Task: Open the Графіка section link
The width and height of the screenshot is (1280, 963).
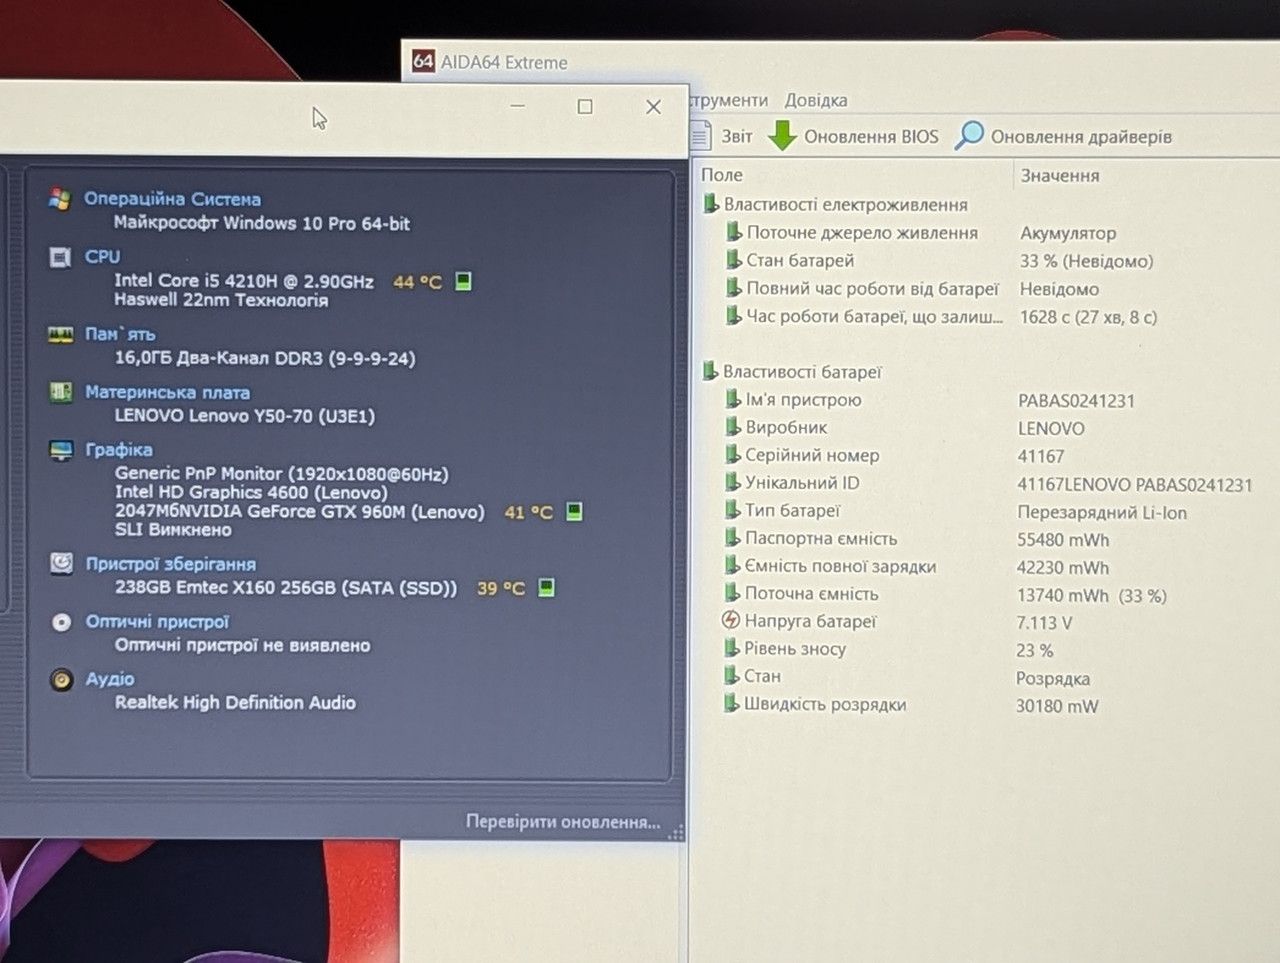Action: tap(119, 450)
